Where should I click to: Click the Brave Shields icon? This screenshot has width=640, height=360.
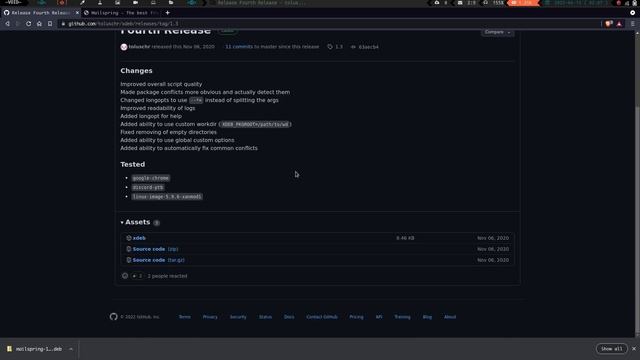(x=609, y=24)
